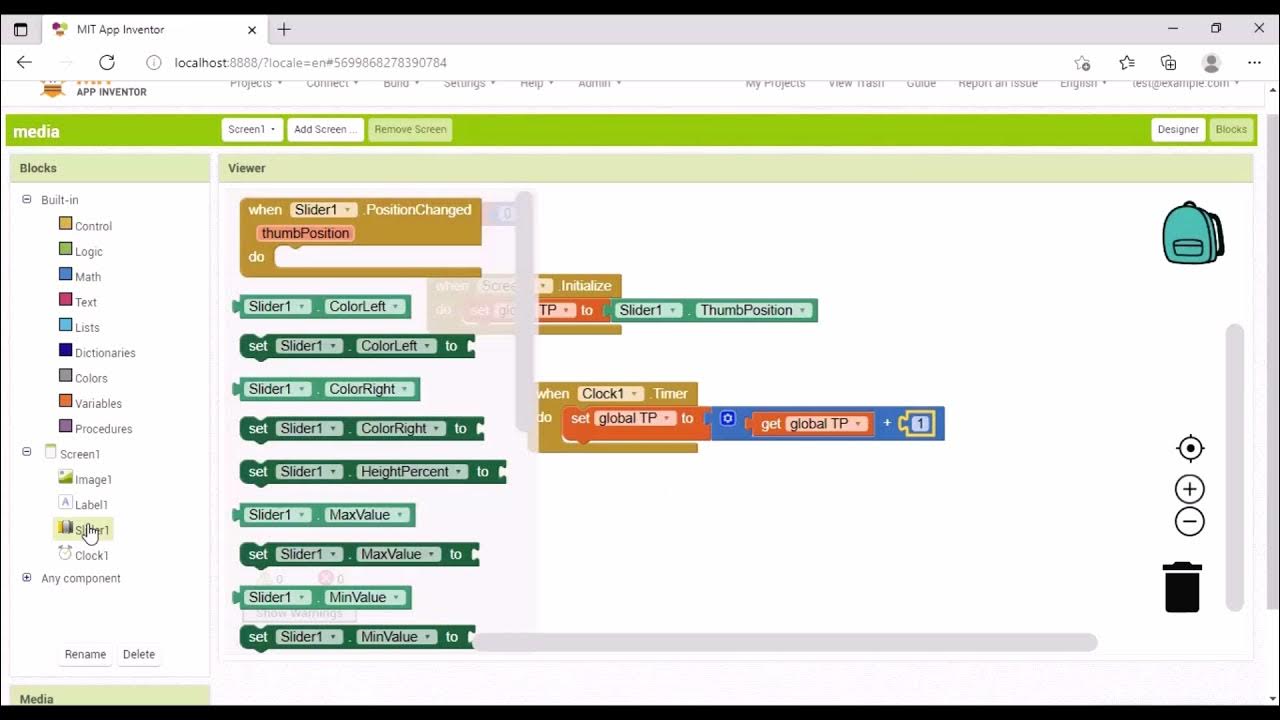Image resolution: width=1280 pixels, height=720 pixels.
Task: Center workspace with the target icon
Action: tap(1190, 448)
